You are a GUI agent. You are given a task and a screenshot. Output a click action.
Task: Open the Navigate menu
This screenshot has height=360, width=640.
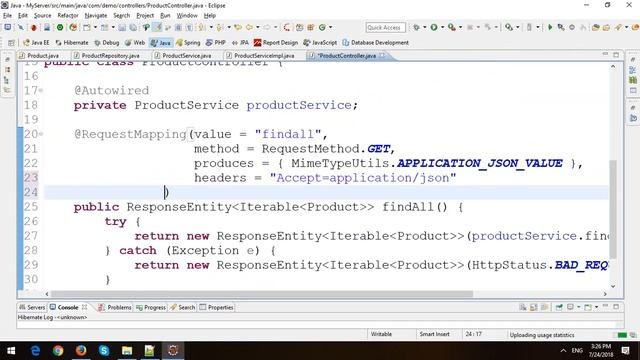coord(96,16)
